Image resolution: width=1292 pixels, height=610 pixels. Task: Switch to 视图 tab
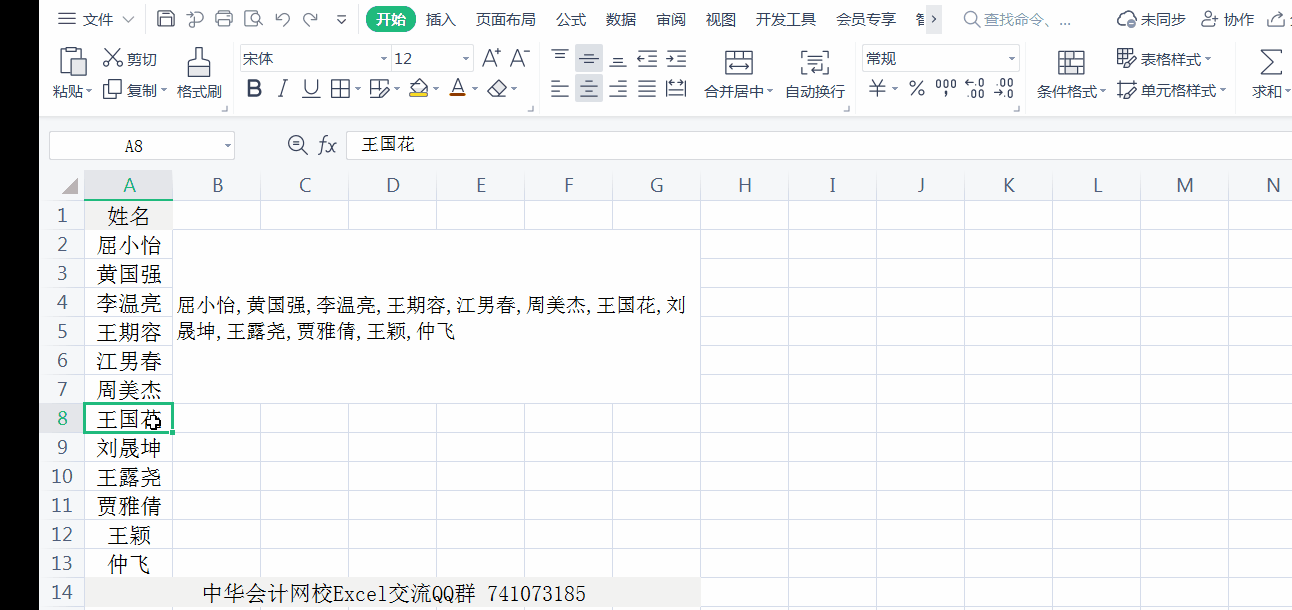[x=721, y=19]
